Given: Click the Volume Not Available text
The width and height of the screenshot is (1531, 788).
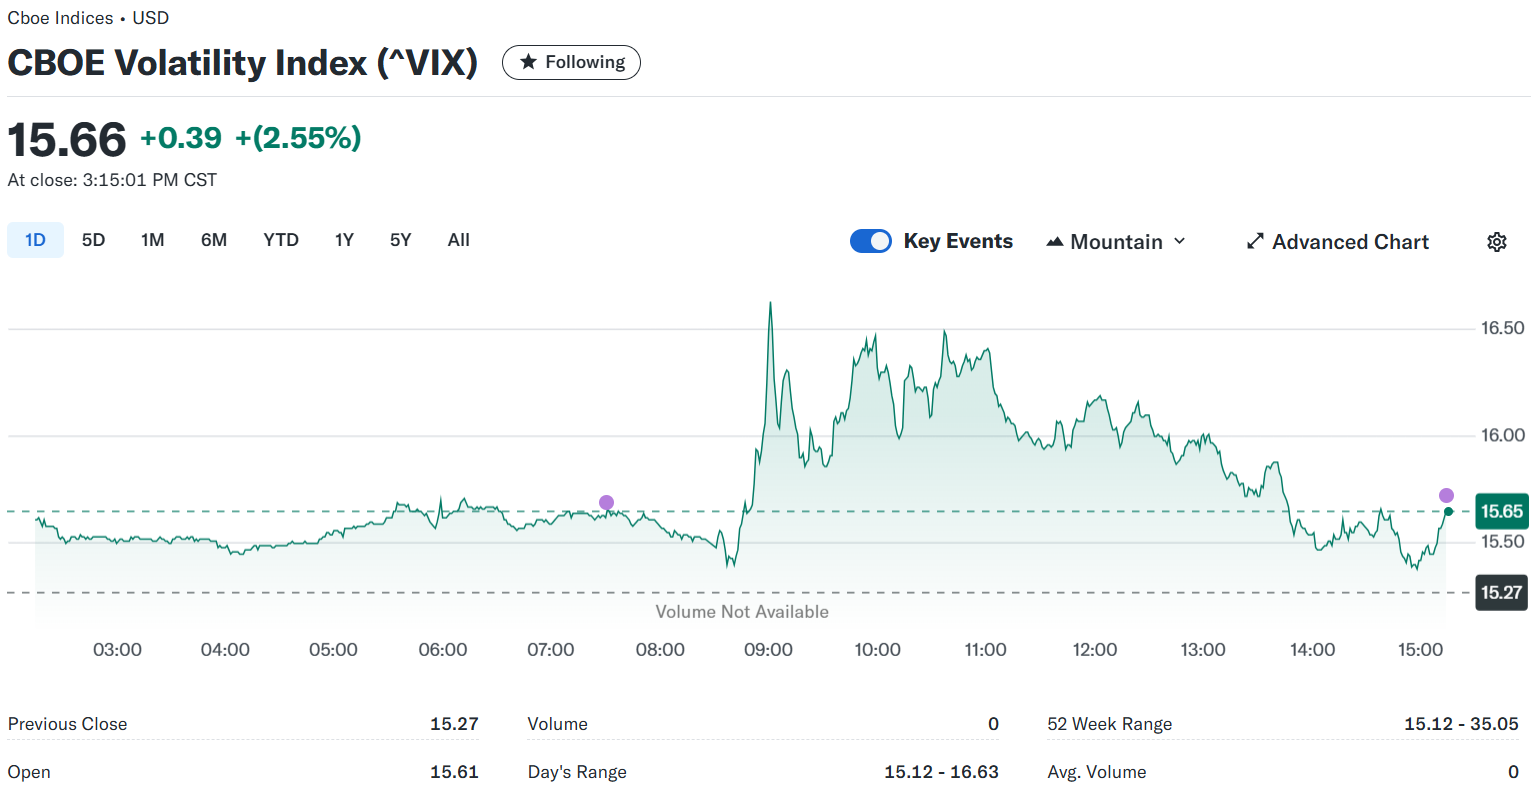Looking at the screenshot, I should tap(742, 612).
